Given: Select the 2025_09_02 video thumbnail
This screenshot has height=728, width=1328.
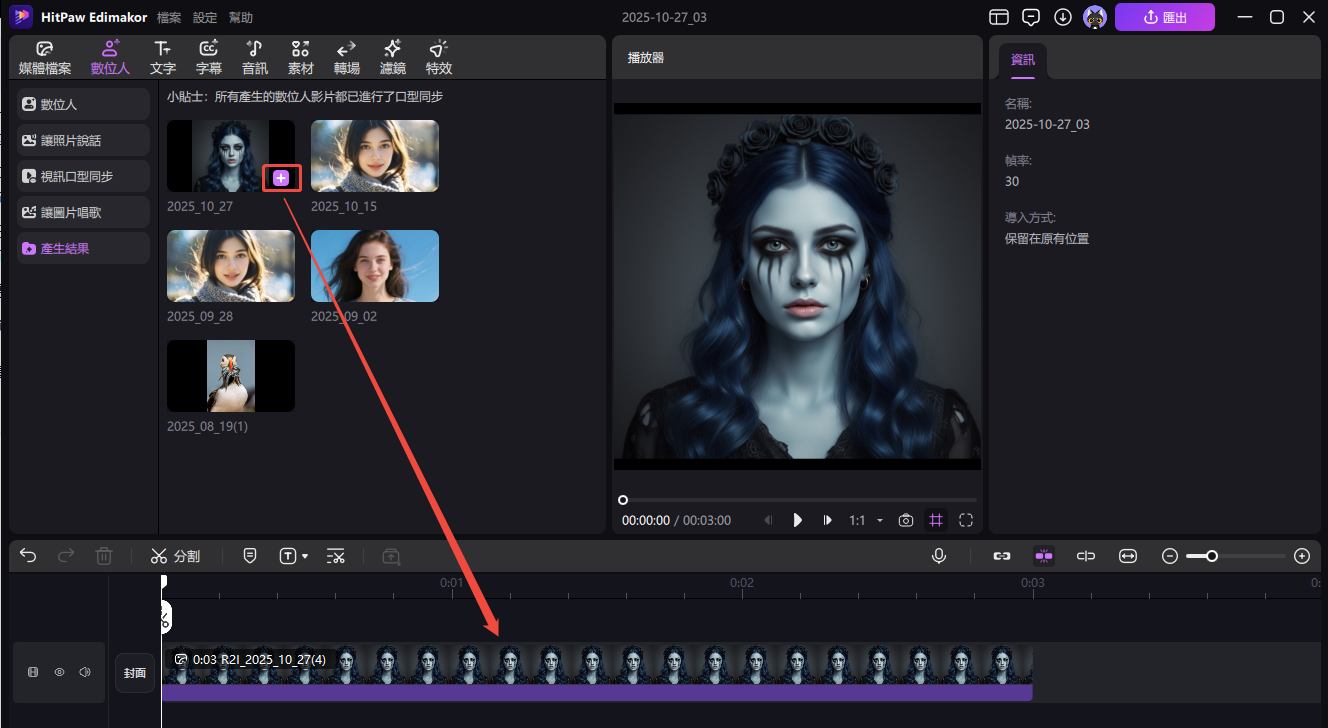Looking at the screenshot, I should coord(374,266).
